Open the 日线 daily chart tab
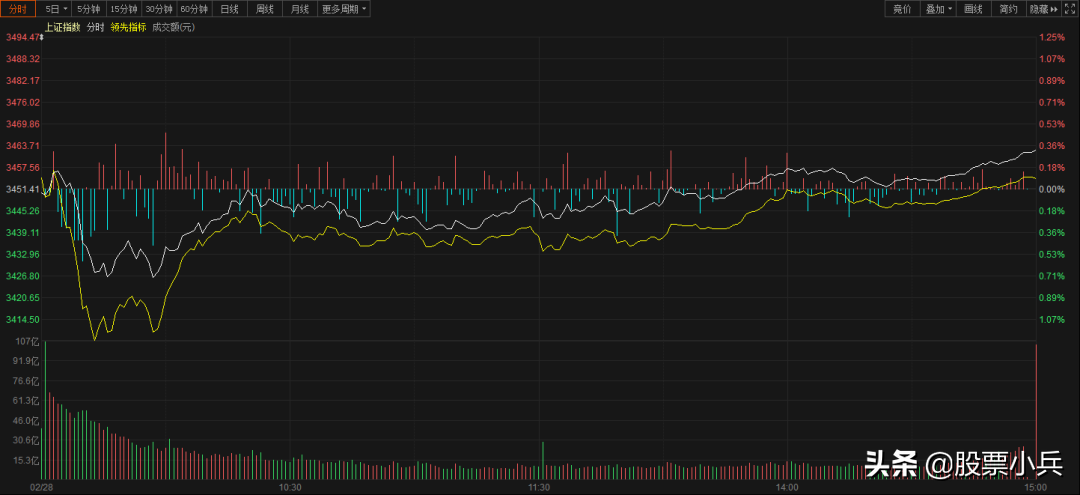 (x=230, y=9)
